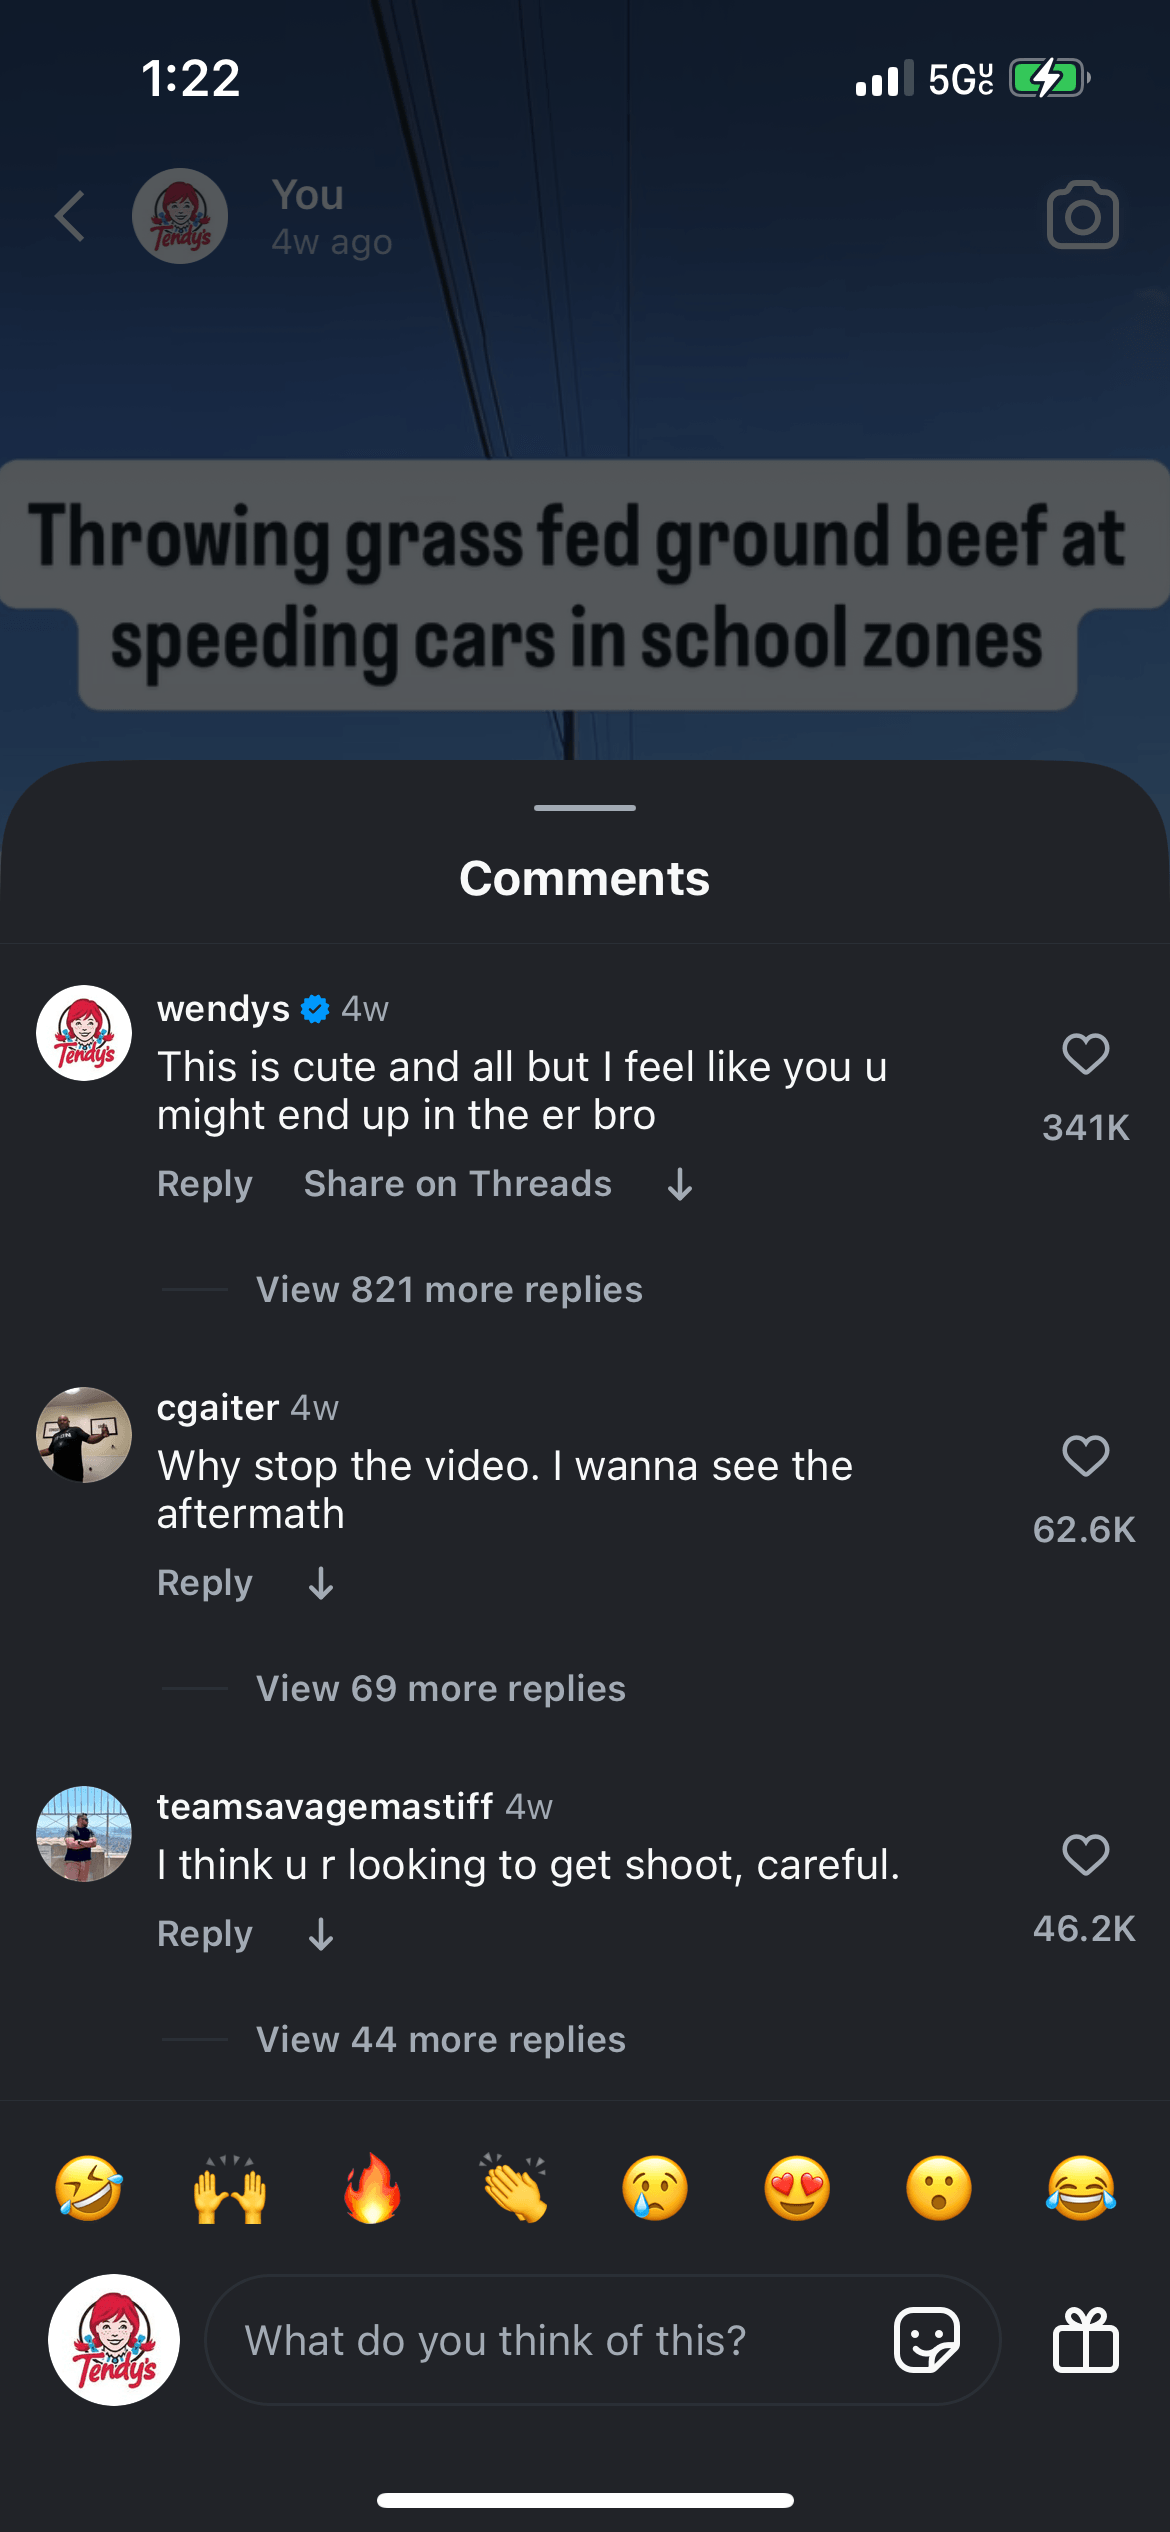Tap the gift icon
The height and width of the screenshot is (2532, 1170).
1085,2340
